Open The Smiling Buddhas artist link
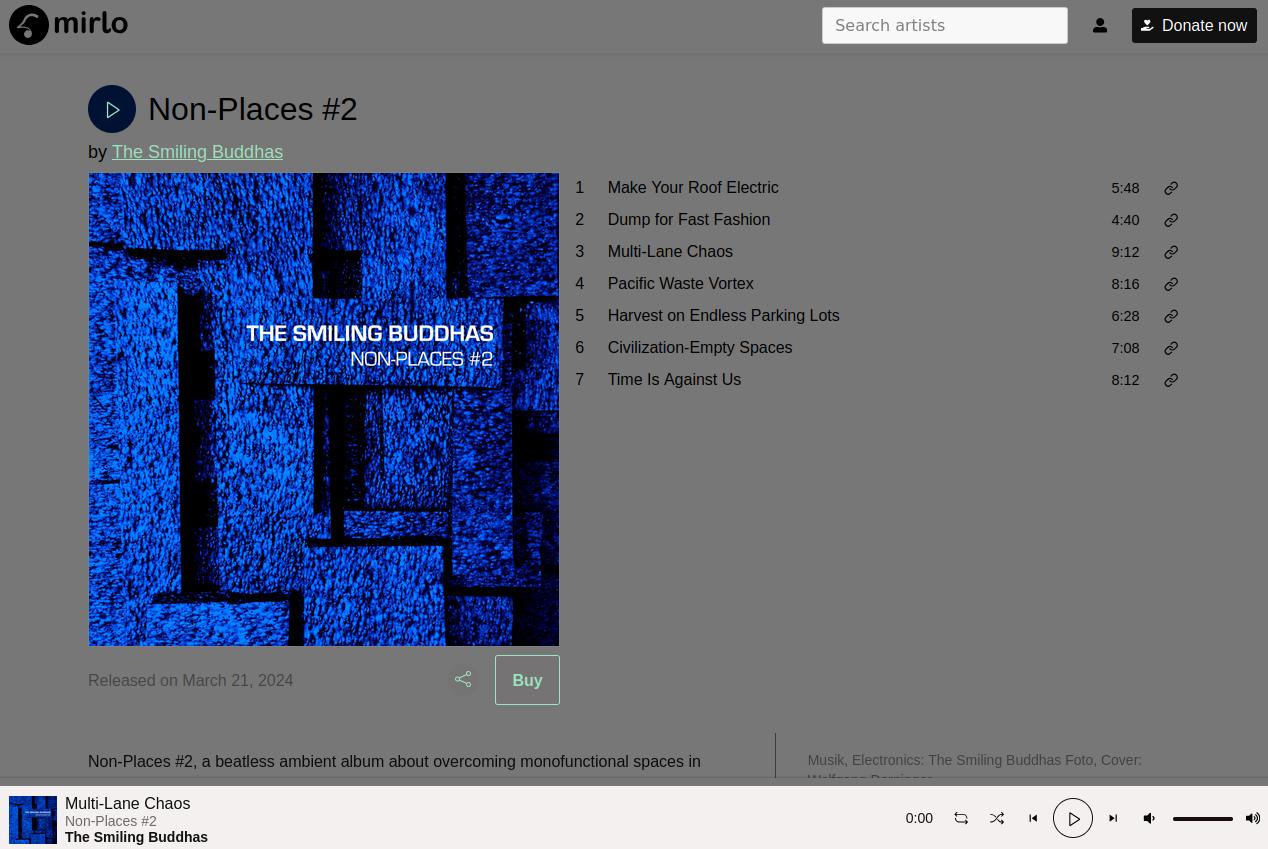1268x849 pixels. 197,152
